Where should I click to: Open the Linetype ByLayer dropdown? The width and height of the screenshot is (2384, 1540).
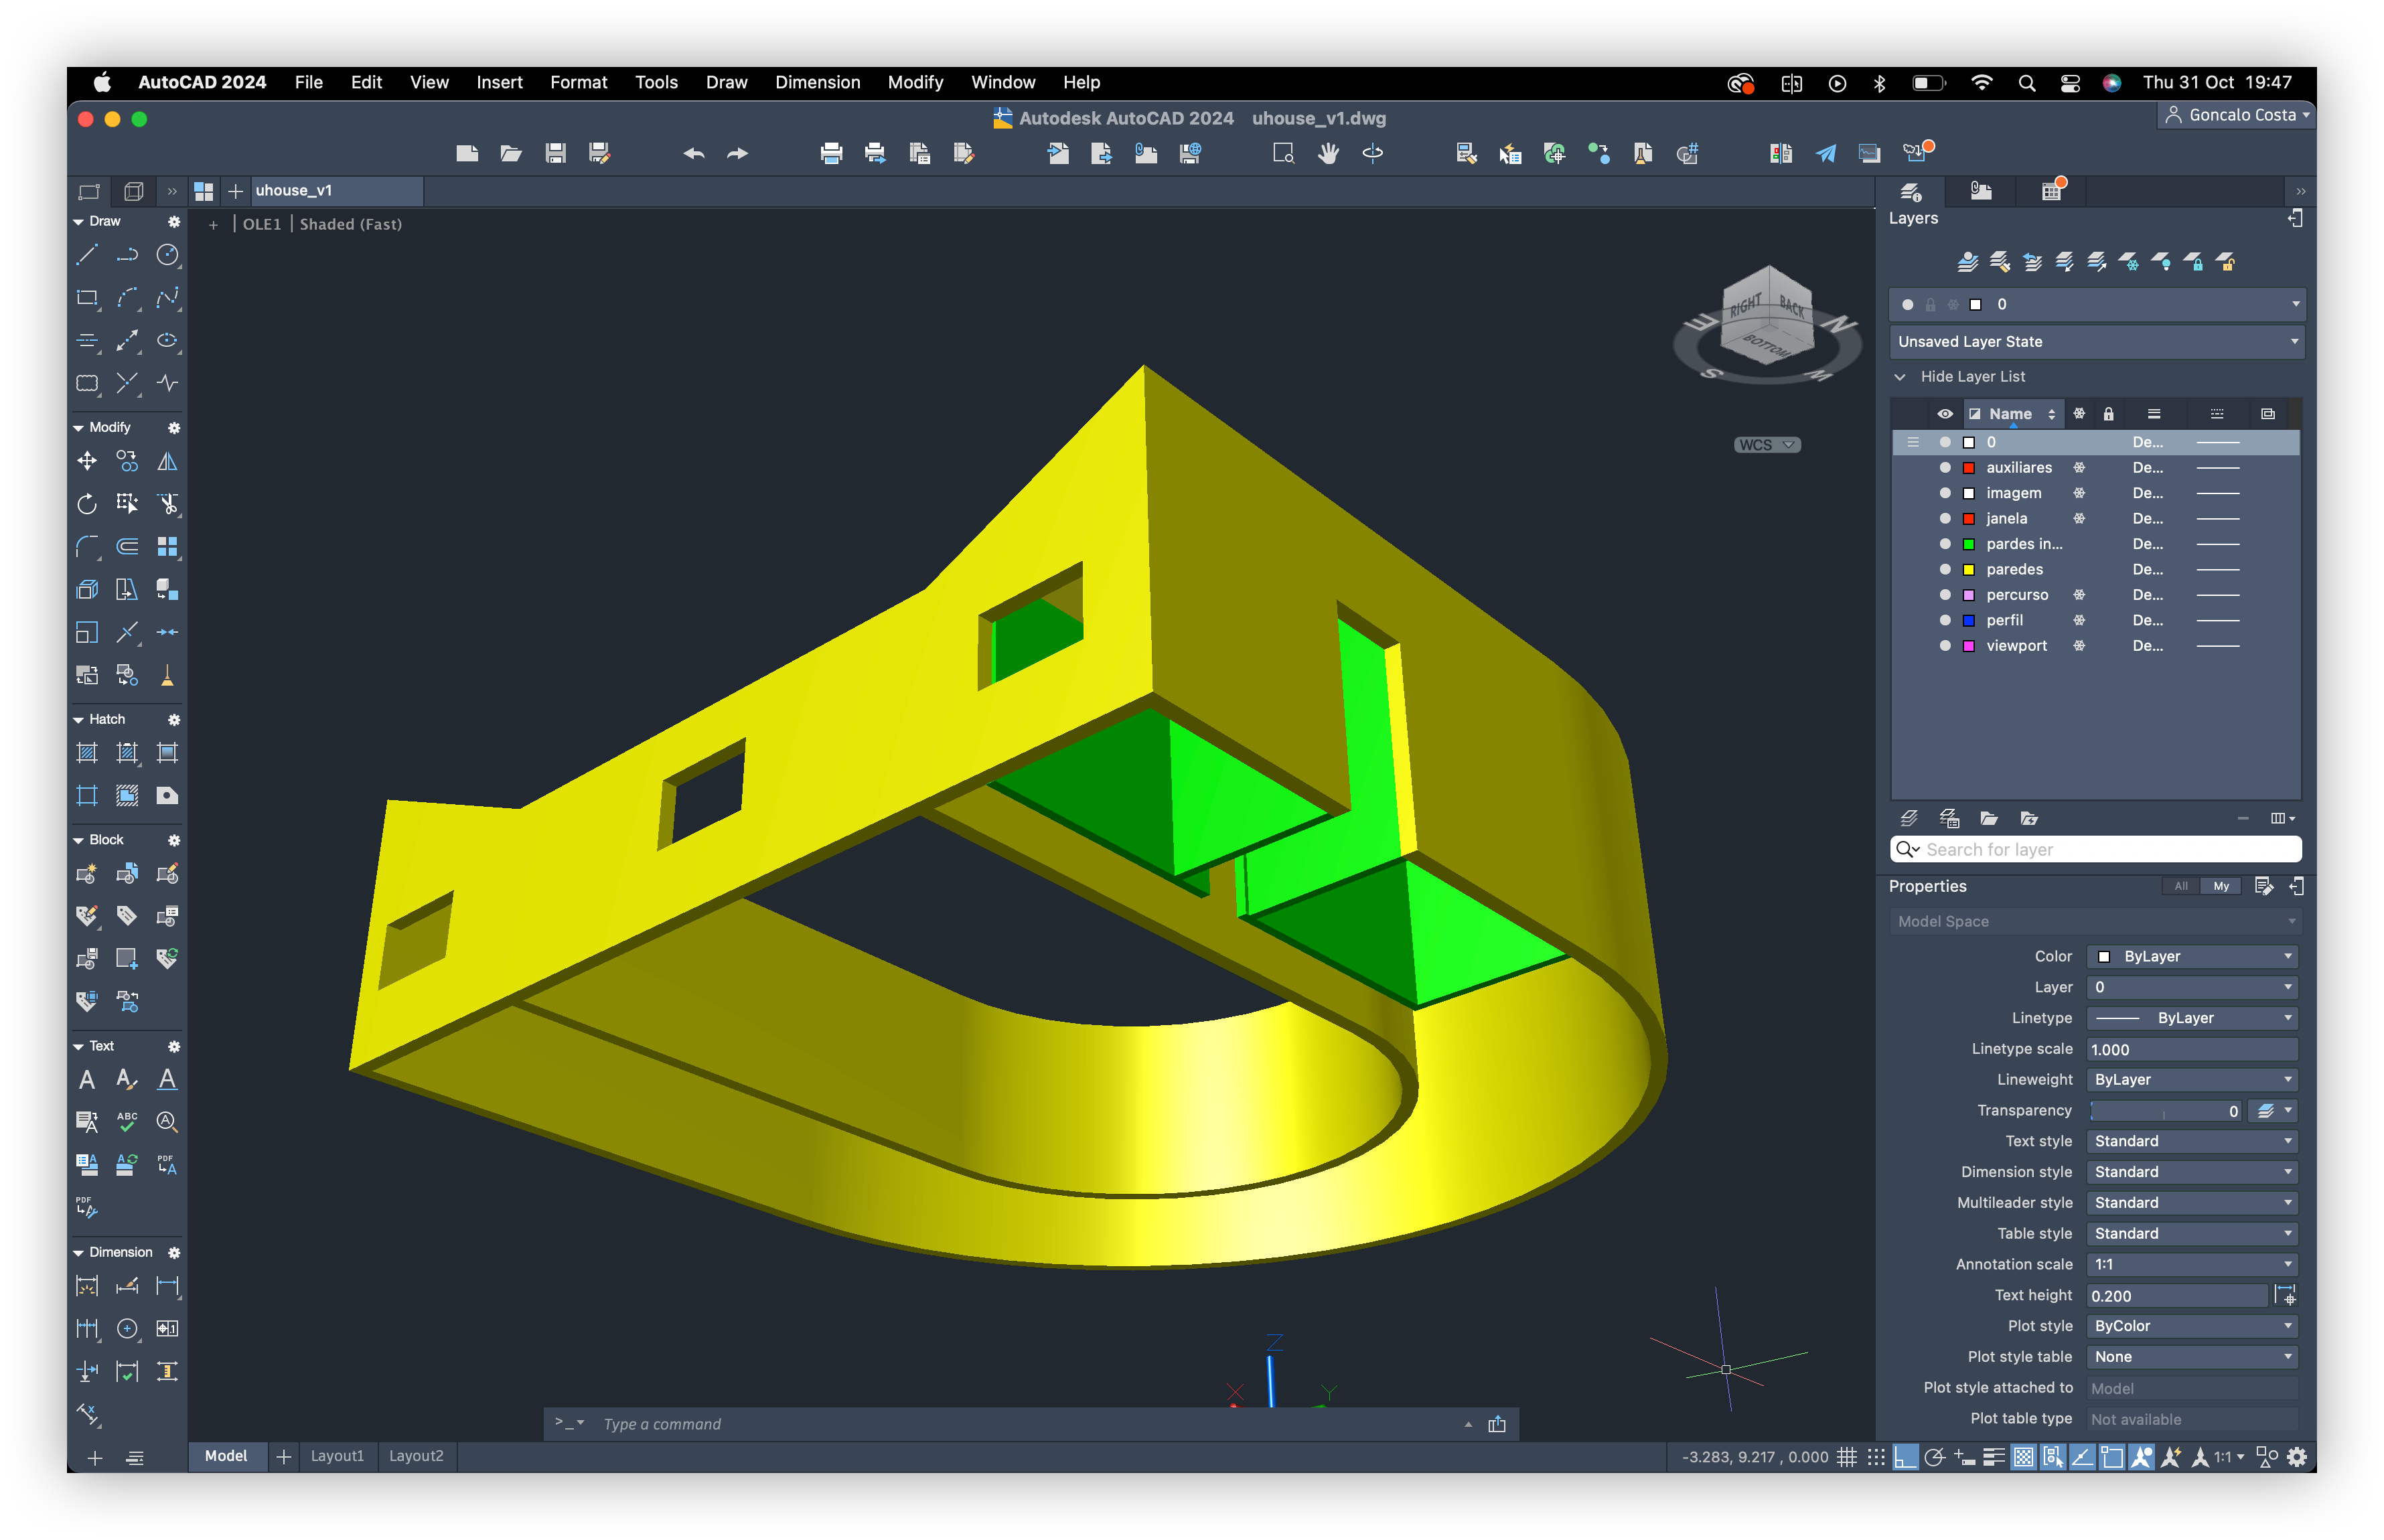coord(2192,1018)
